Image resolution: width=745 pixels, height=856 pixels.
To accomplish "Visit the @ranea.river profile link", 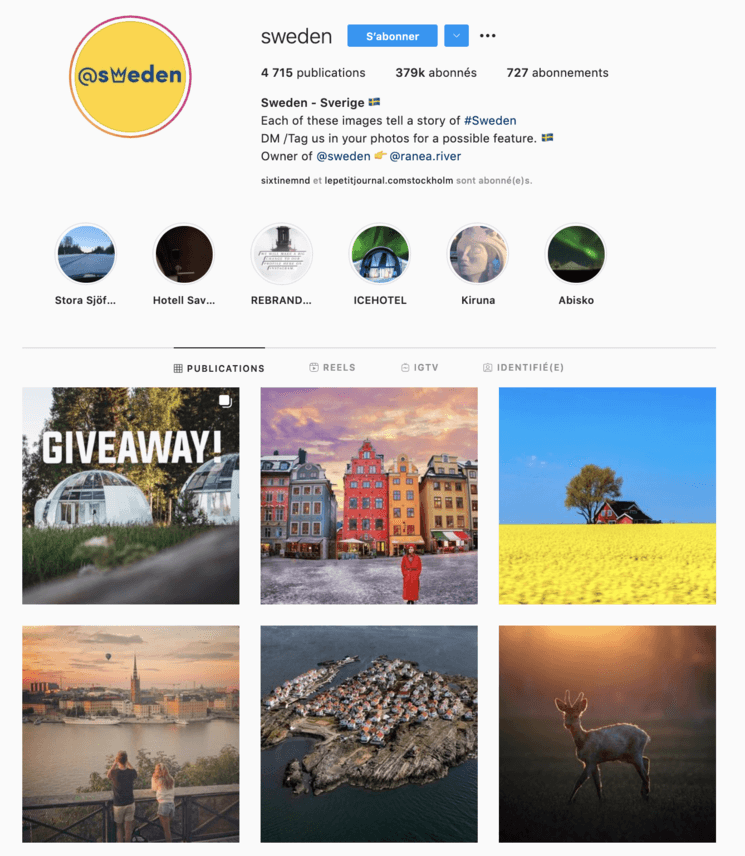I will [x=425, y=156].
